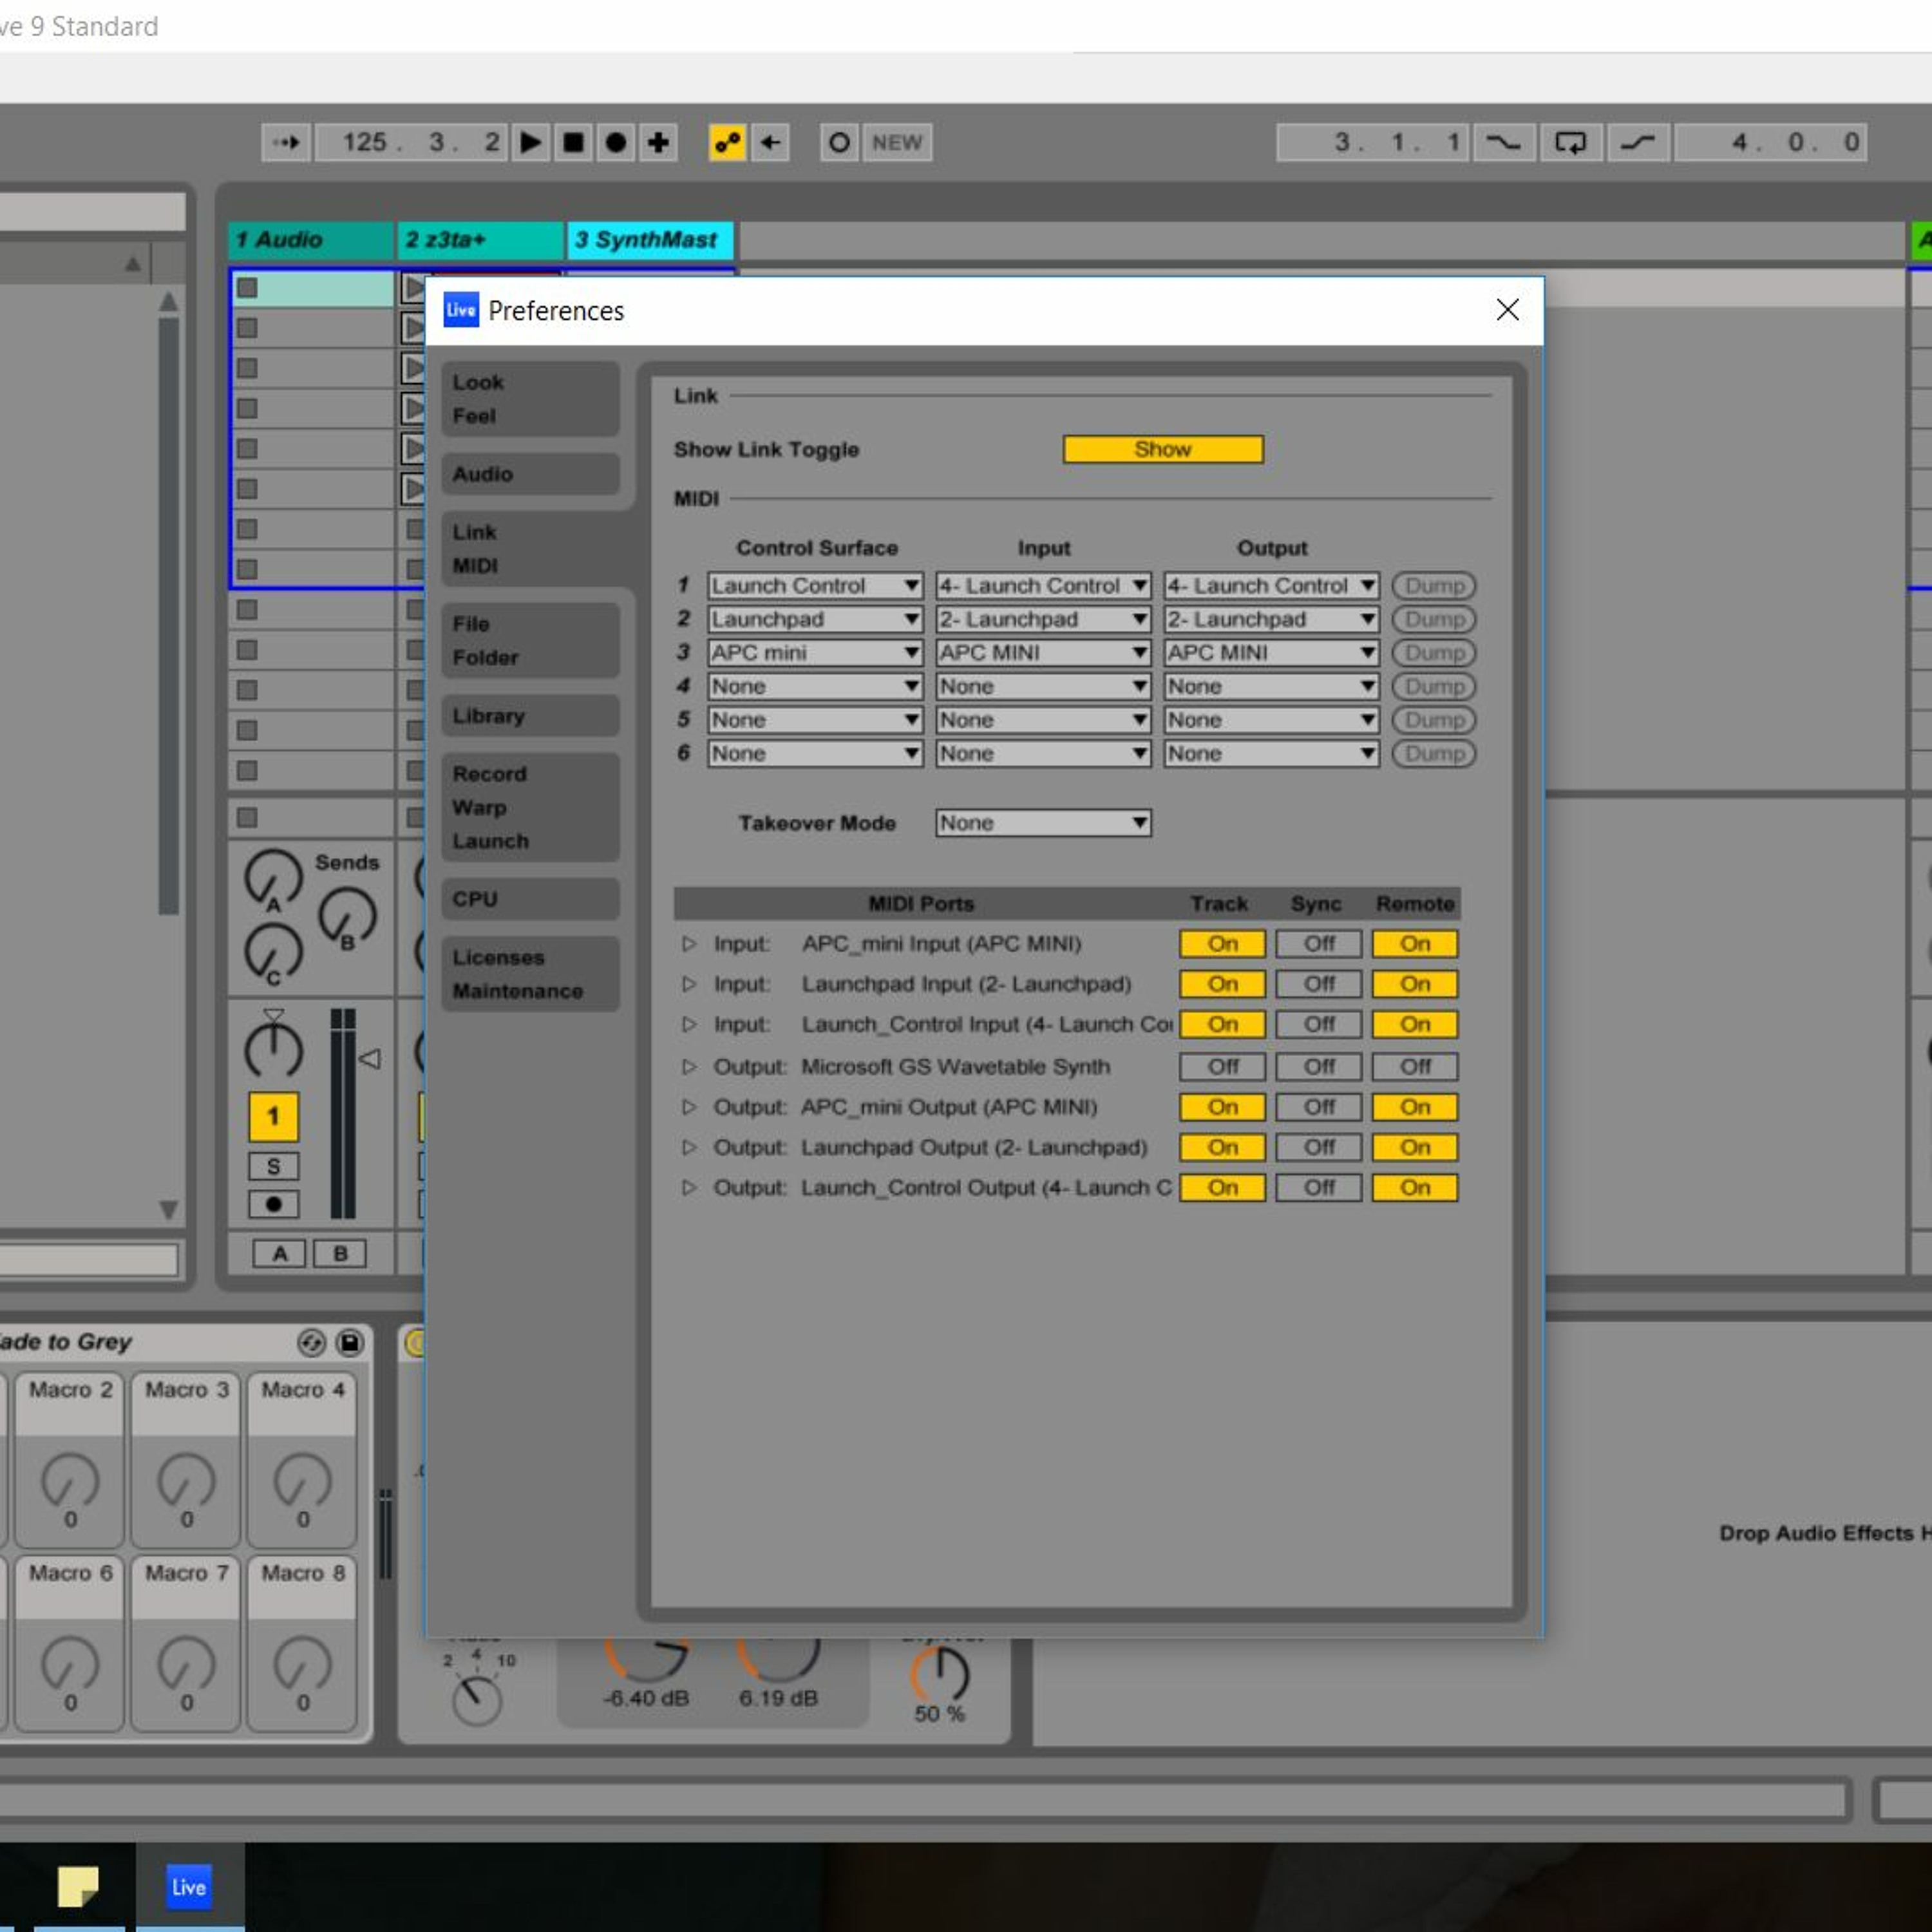Open the Licenses Maintenance tab
Viewport: 1932px width, 1932px height.
(530, 974)
